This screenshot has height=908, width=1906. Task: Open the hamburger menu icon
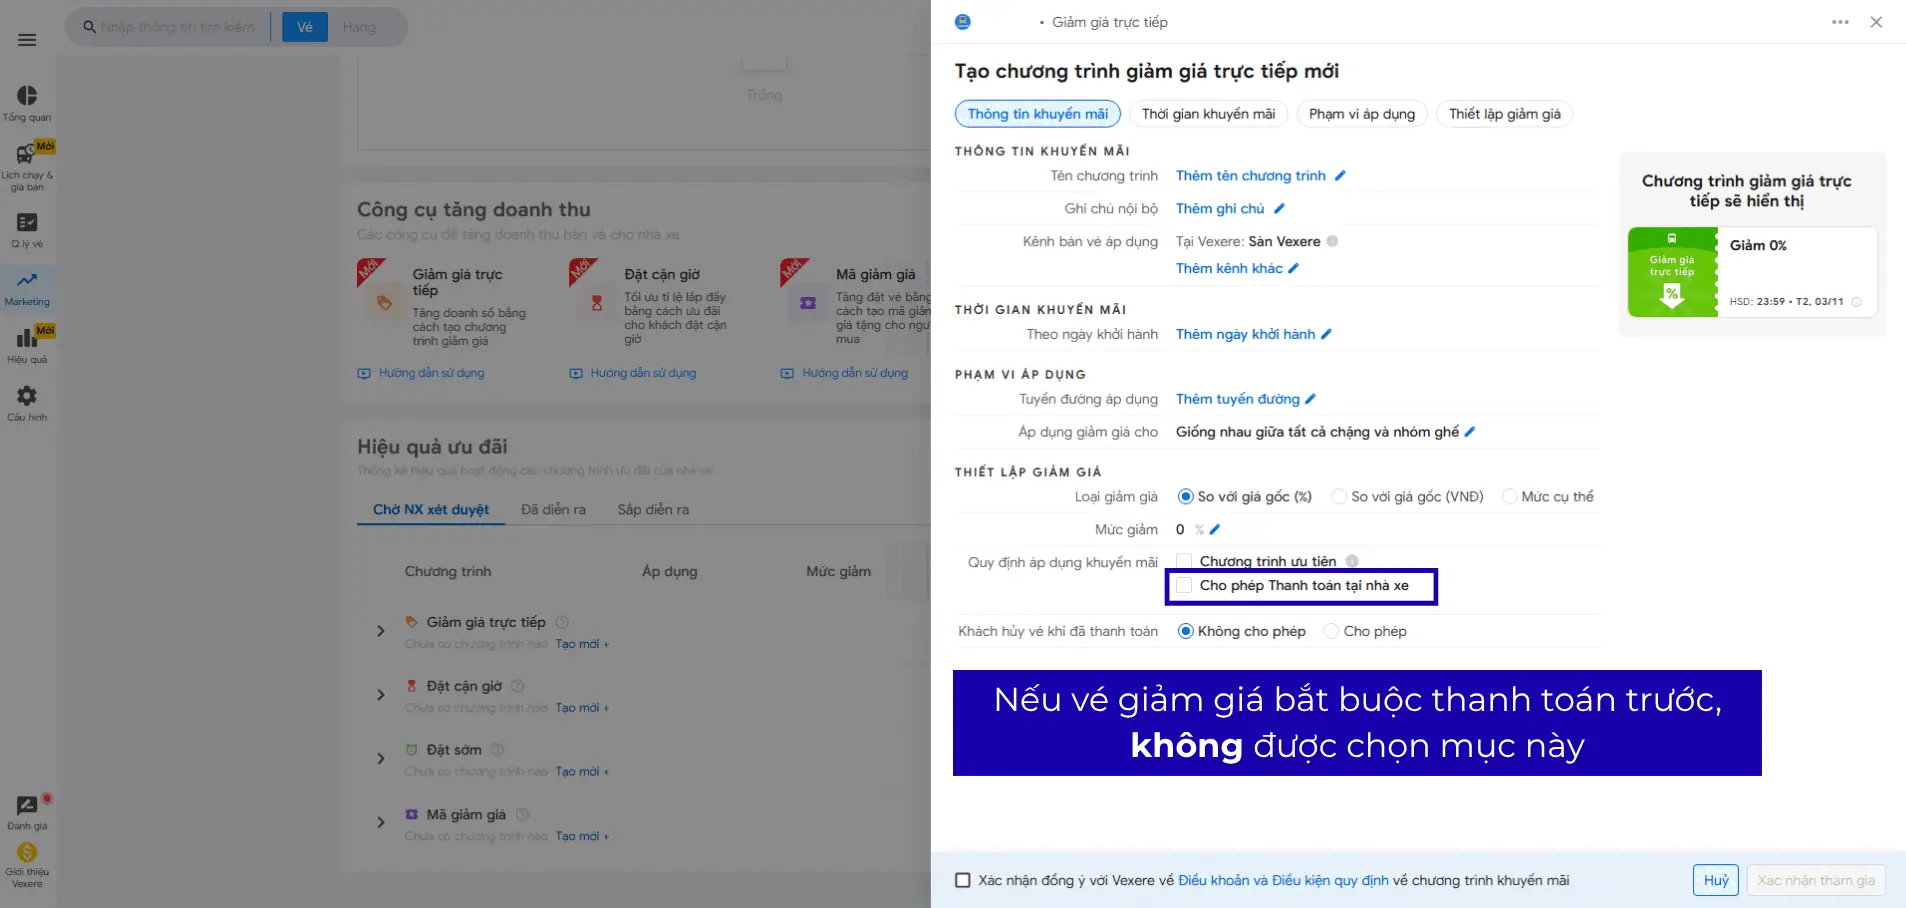pyautogui.click(x=27, y=40)
